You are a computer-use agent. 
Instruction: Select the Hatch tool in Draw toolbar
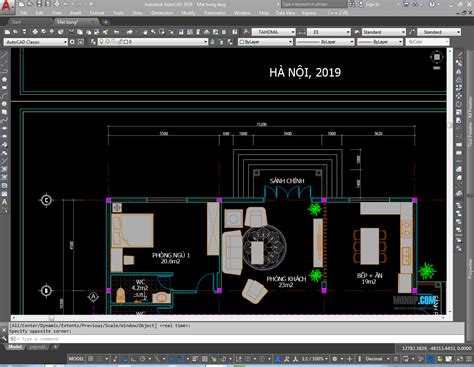pos(4,169)
